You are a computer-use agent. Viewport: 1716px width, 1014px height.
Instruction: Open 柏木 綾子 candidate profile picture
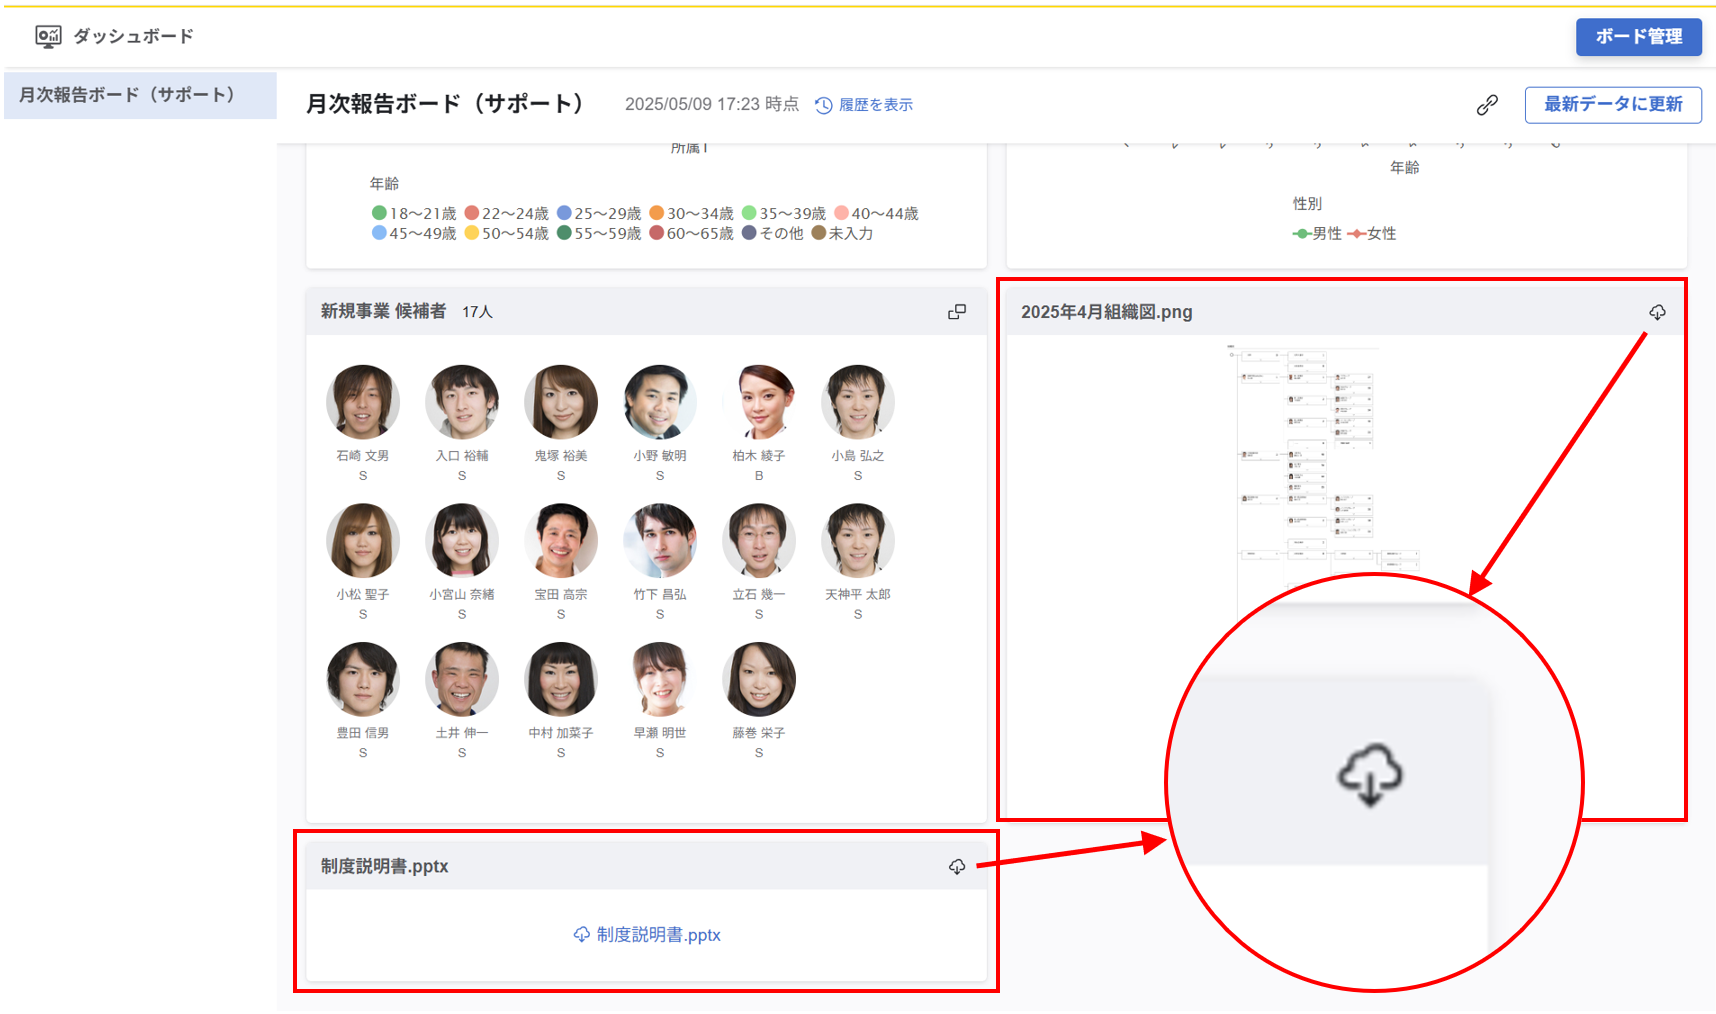pyautogui.click(x=758, y=402)
